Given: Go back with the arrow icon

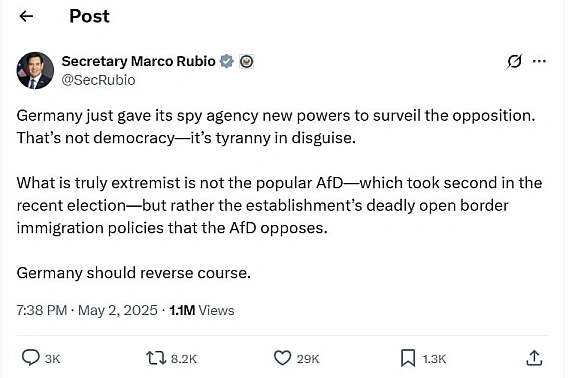Looking at the screenshot, I should pos(26,16).
